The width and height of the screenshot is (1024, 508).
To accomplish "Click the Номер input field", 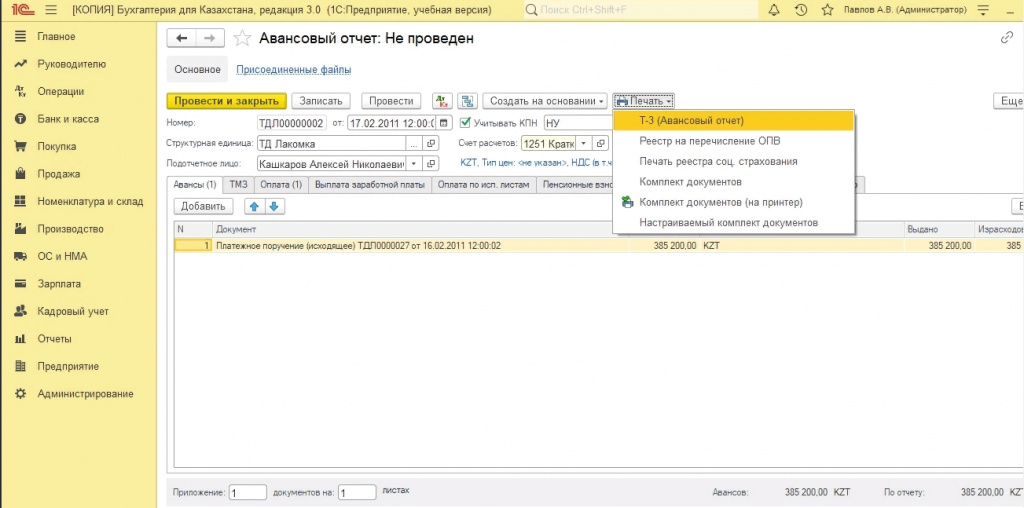I will tap(291, 123).
